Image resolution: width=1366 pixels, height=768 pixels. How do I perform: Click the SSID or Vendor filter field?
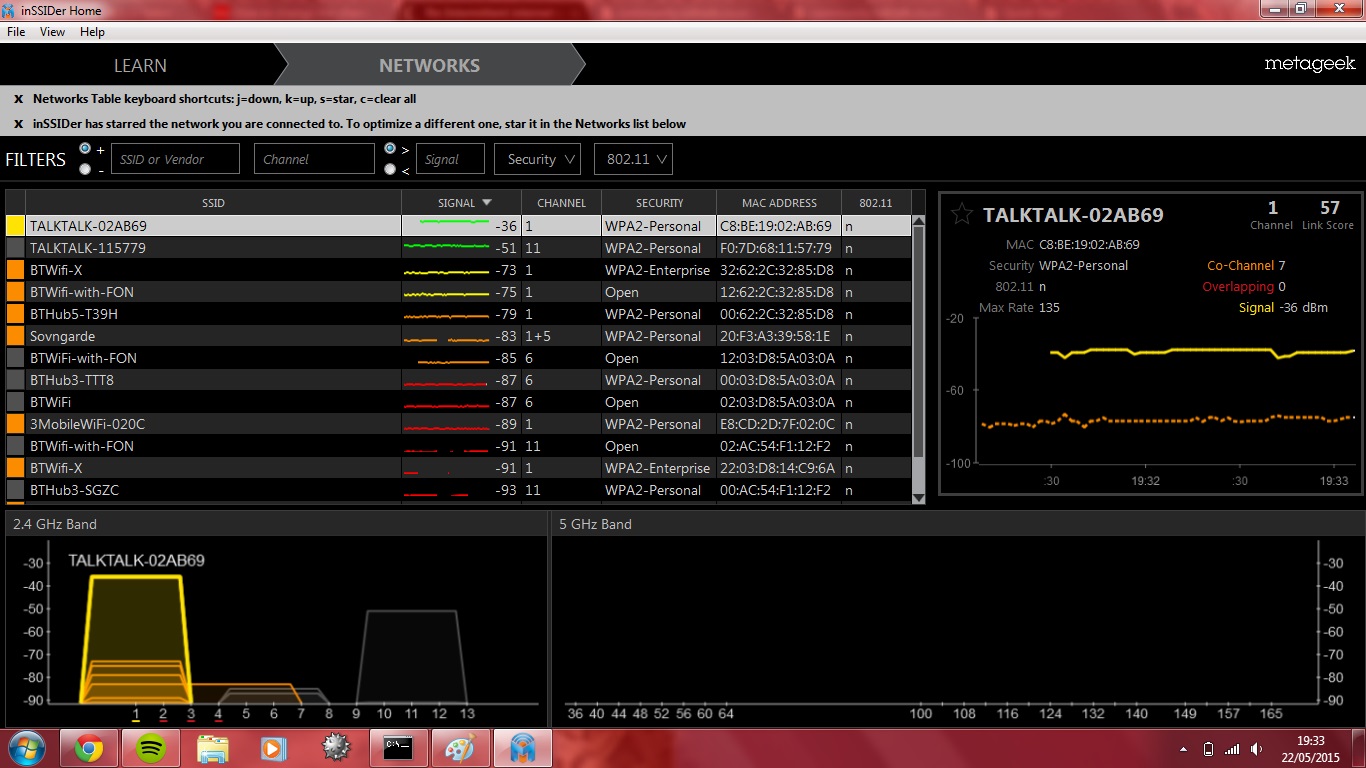pos(175,159)
